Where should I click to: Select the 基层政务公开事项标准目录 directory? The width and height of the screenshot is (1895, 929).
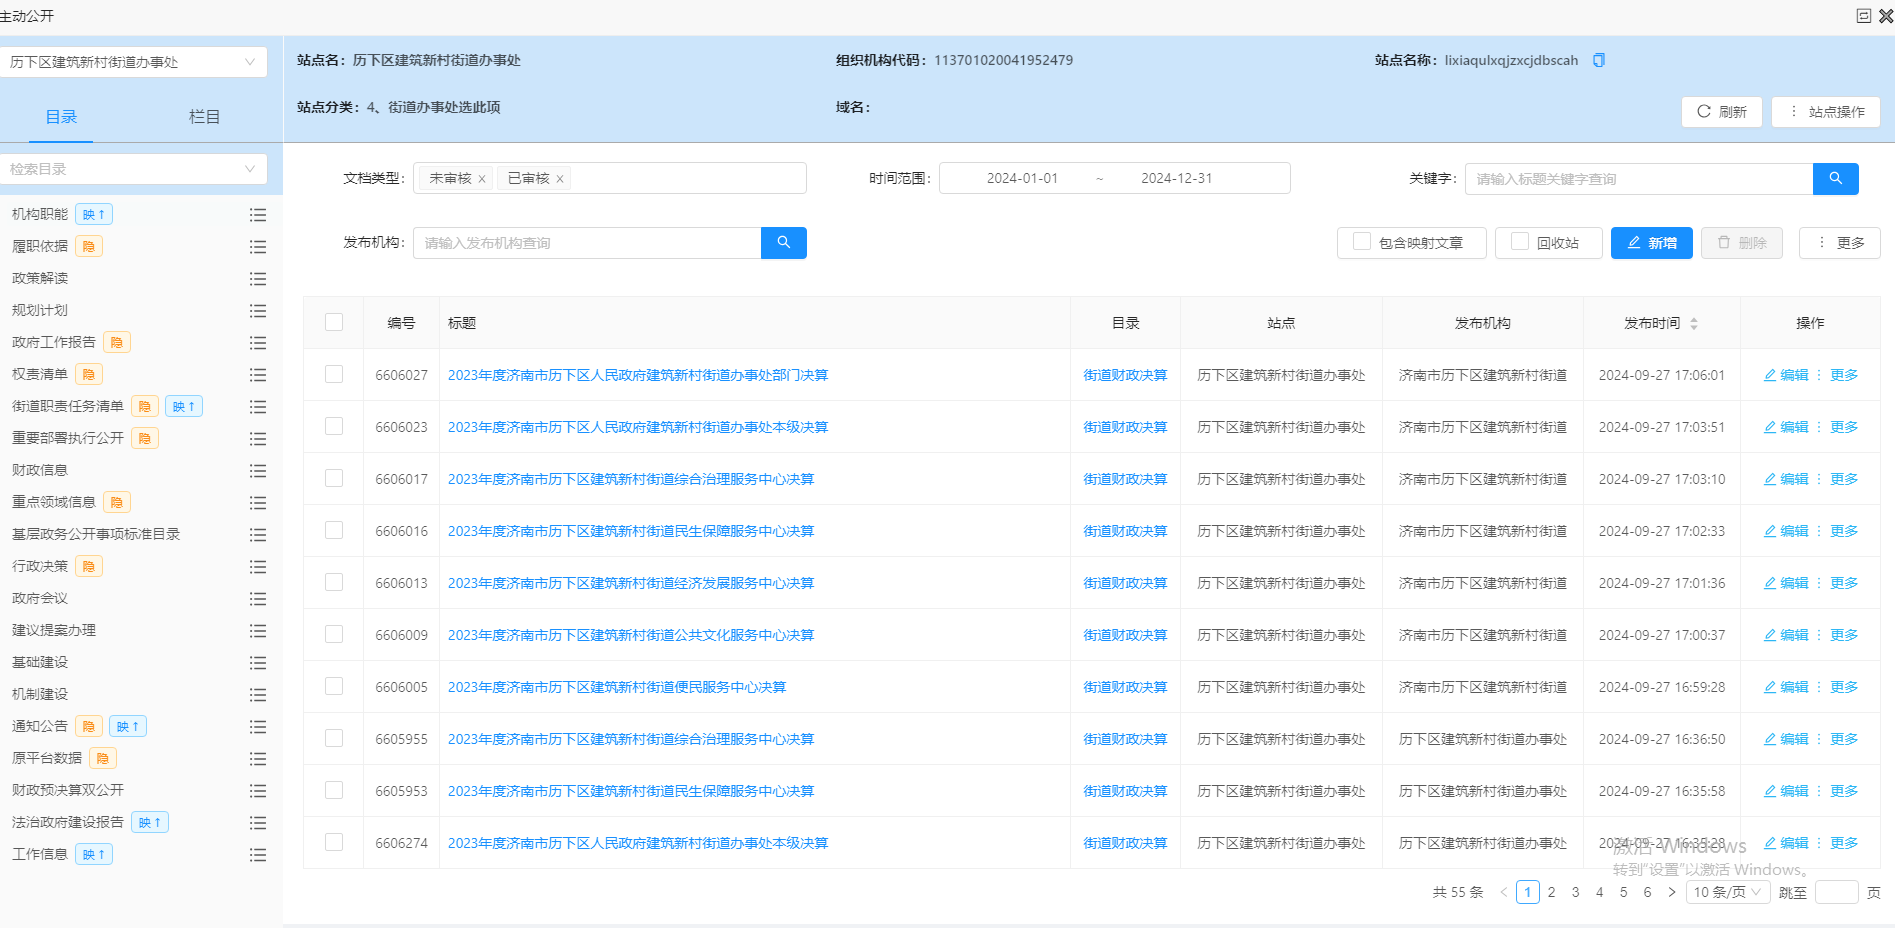[x=96, y=534]
